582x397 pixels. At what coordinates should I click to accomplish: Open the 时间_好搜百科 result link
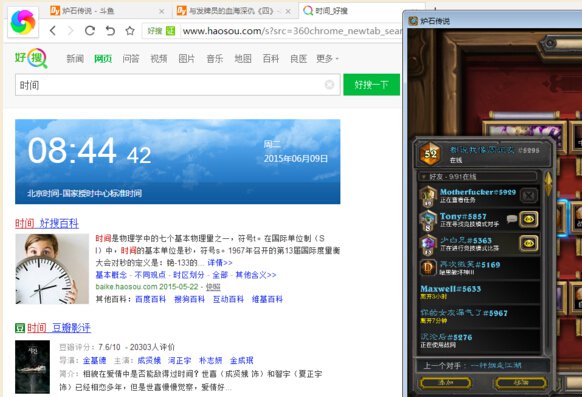click(x=47, y=223)
